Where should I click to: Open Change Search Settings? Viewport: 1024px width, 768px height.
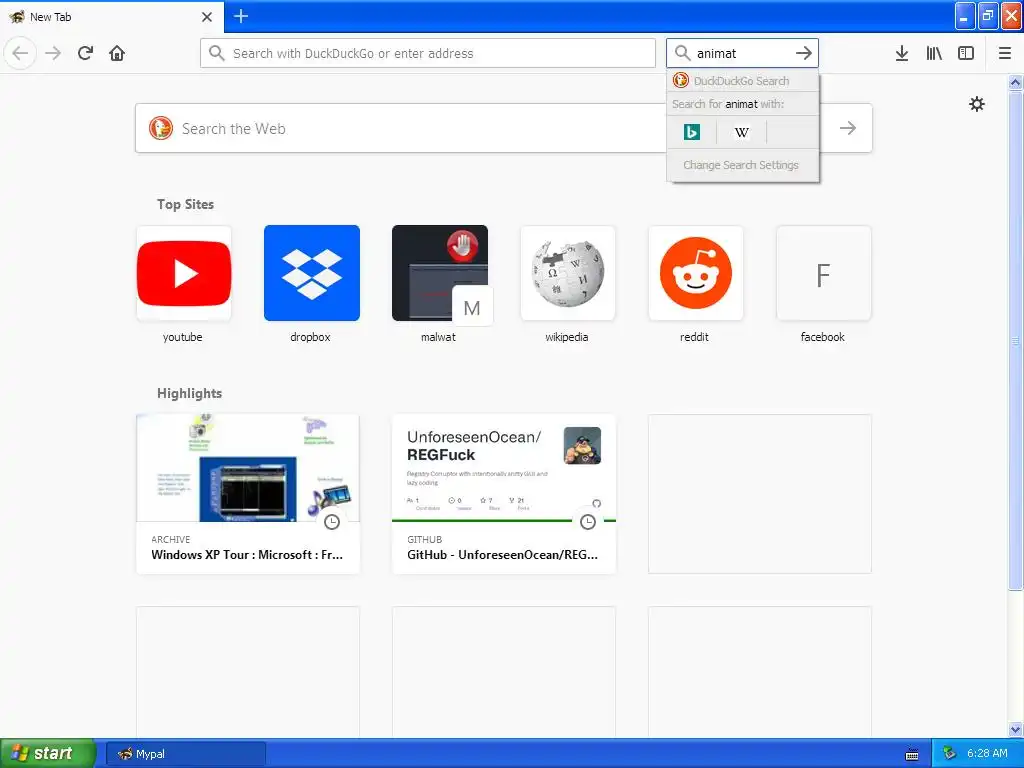click(x=741, y=165)
